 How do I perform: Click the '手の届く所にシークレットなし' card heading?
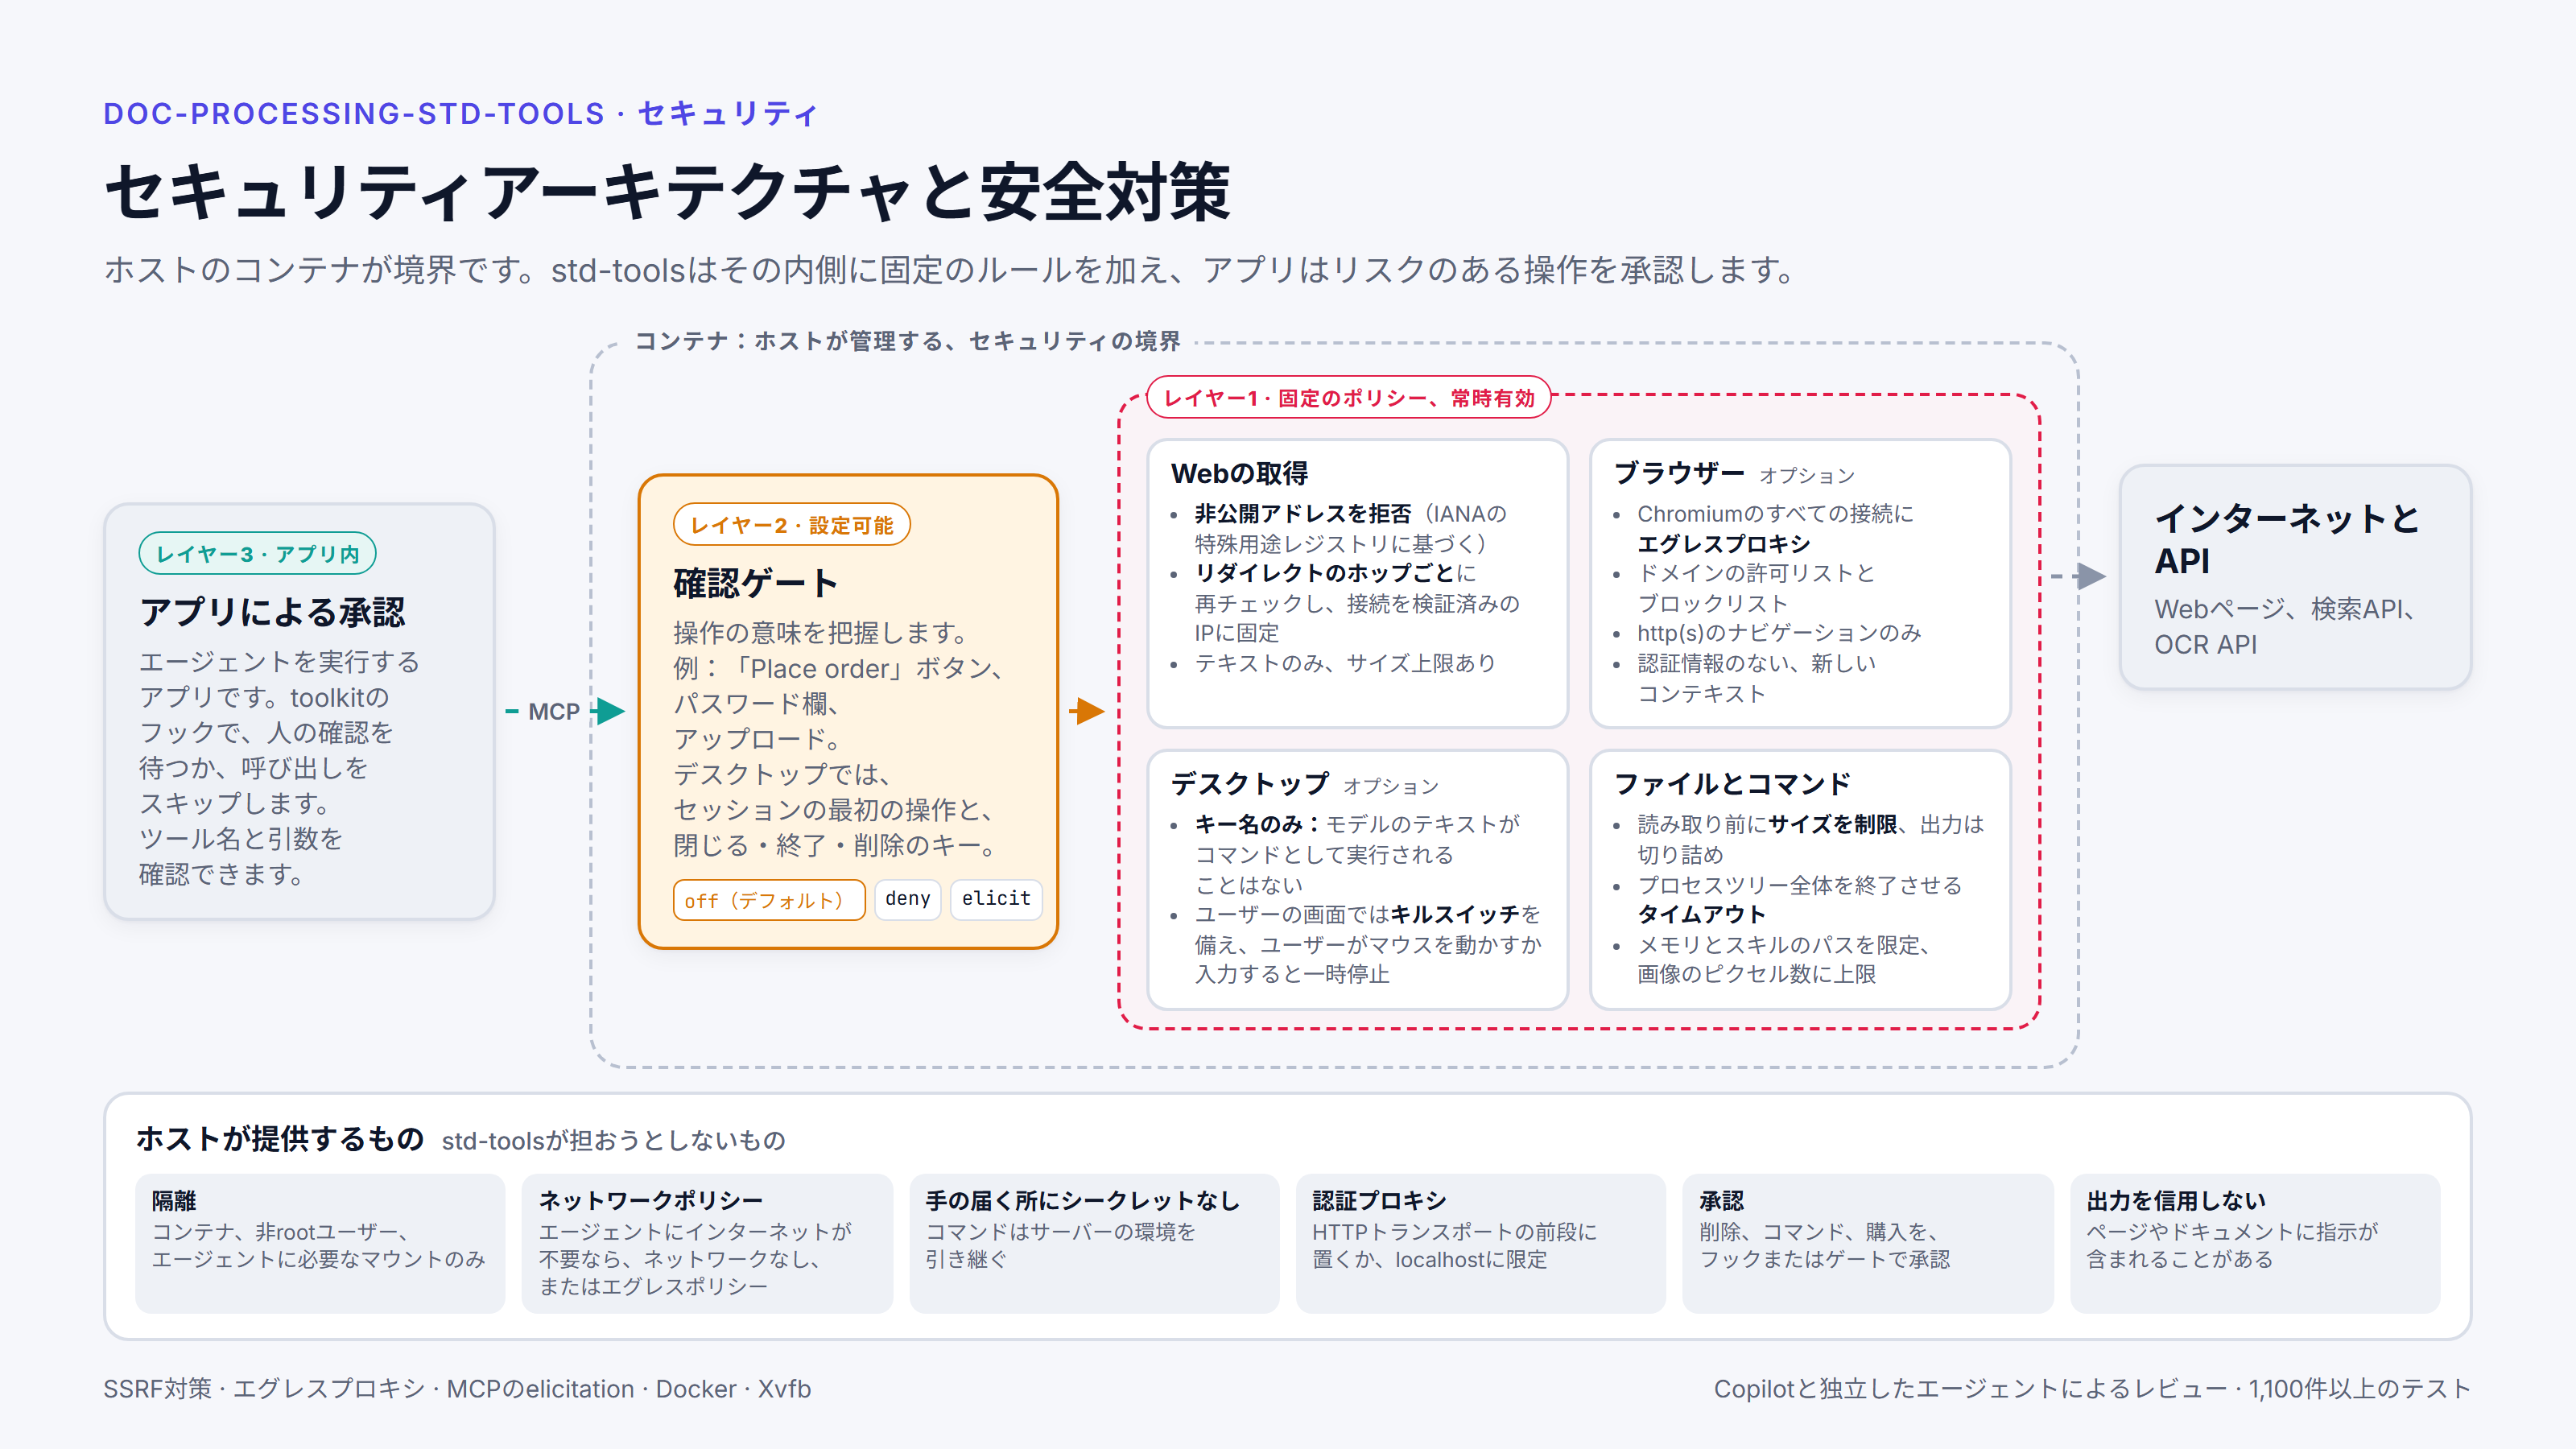(1082, 1200)
